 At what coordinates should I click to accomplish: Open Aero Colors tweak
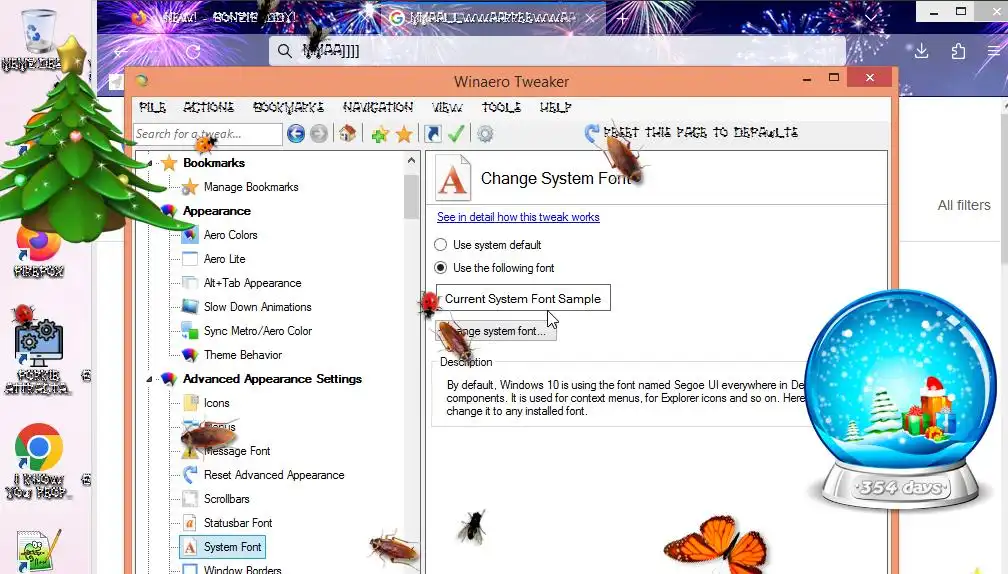coord(230,235)
